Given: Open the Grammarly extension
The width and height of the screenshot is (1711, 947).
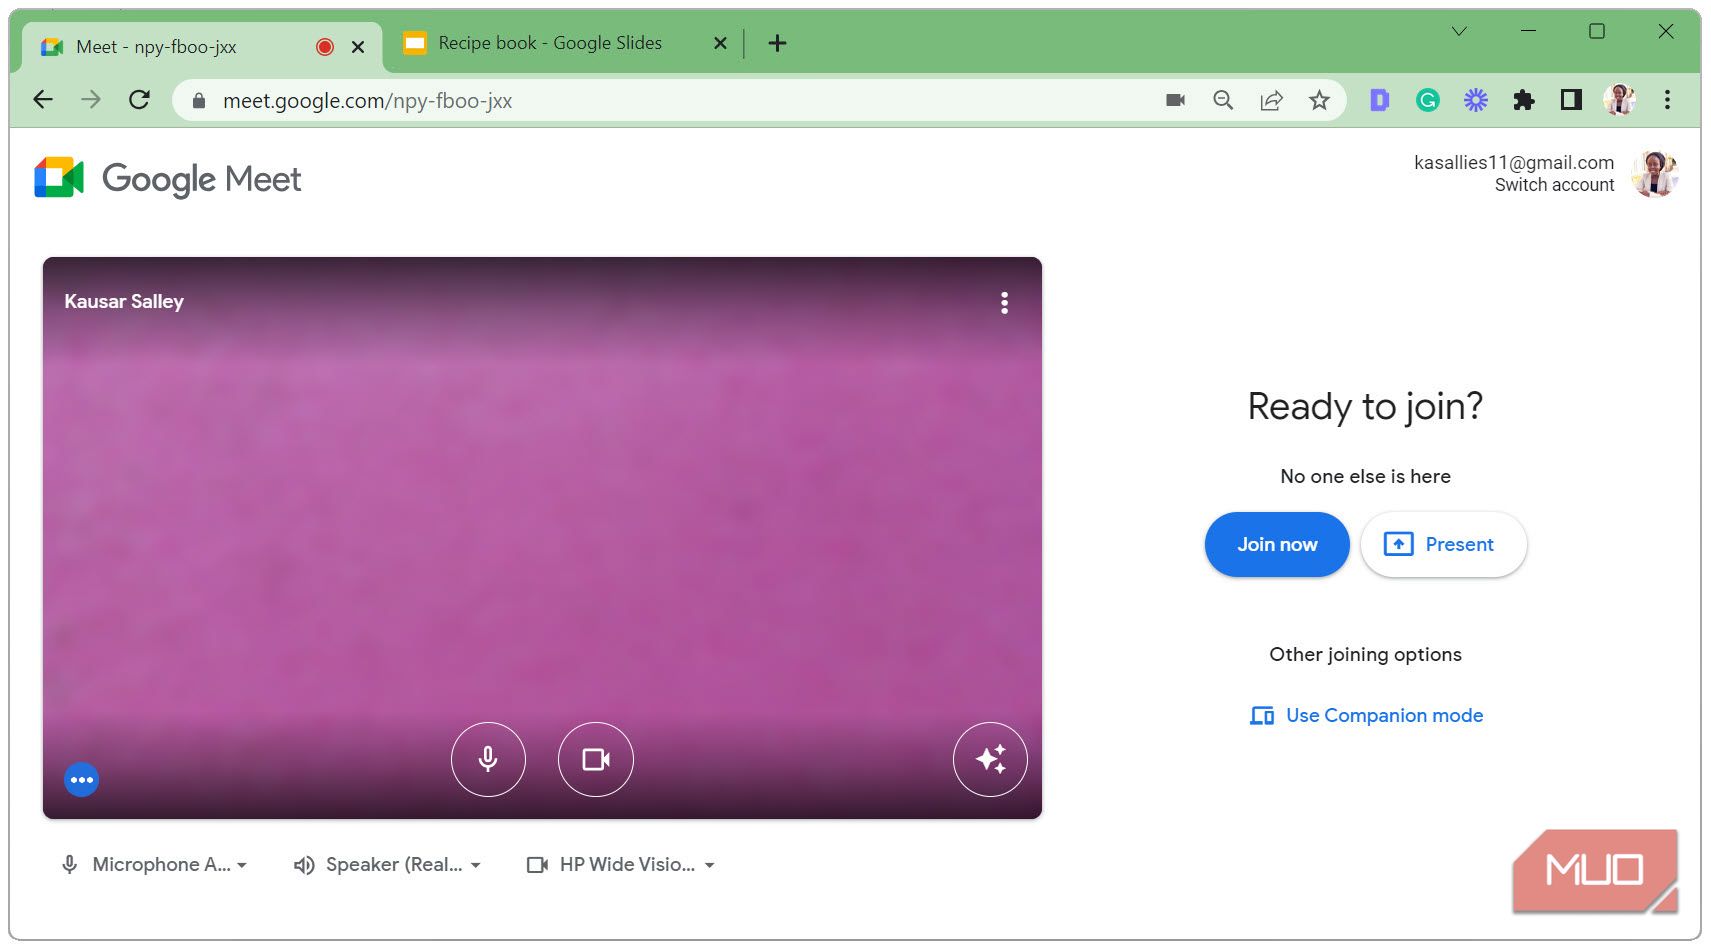Looking at the screenshot, I should click(x=1428, y=100).
